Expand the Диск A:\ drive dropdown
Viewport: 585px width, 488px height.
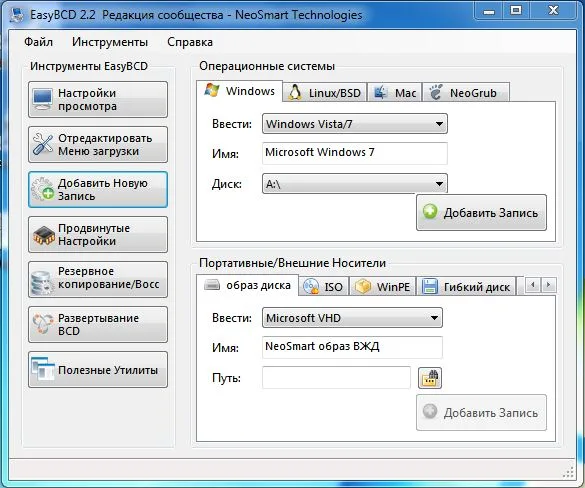(x=355, y=184)
